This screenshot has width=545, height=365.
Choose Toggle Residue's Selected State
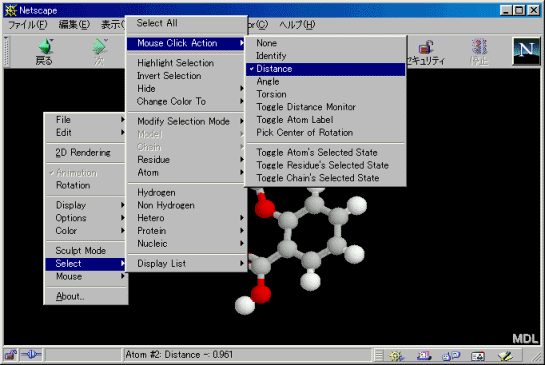(325, 165)
